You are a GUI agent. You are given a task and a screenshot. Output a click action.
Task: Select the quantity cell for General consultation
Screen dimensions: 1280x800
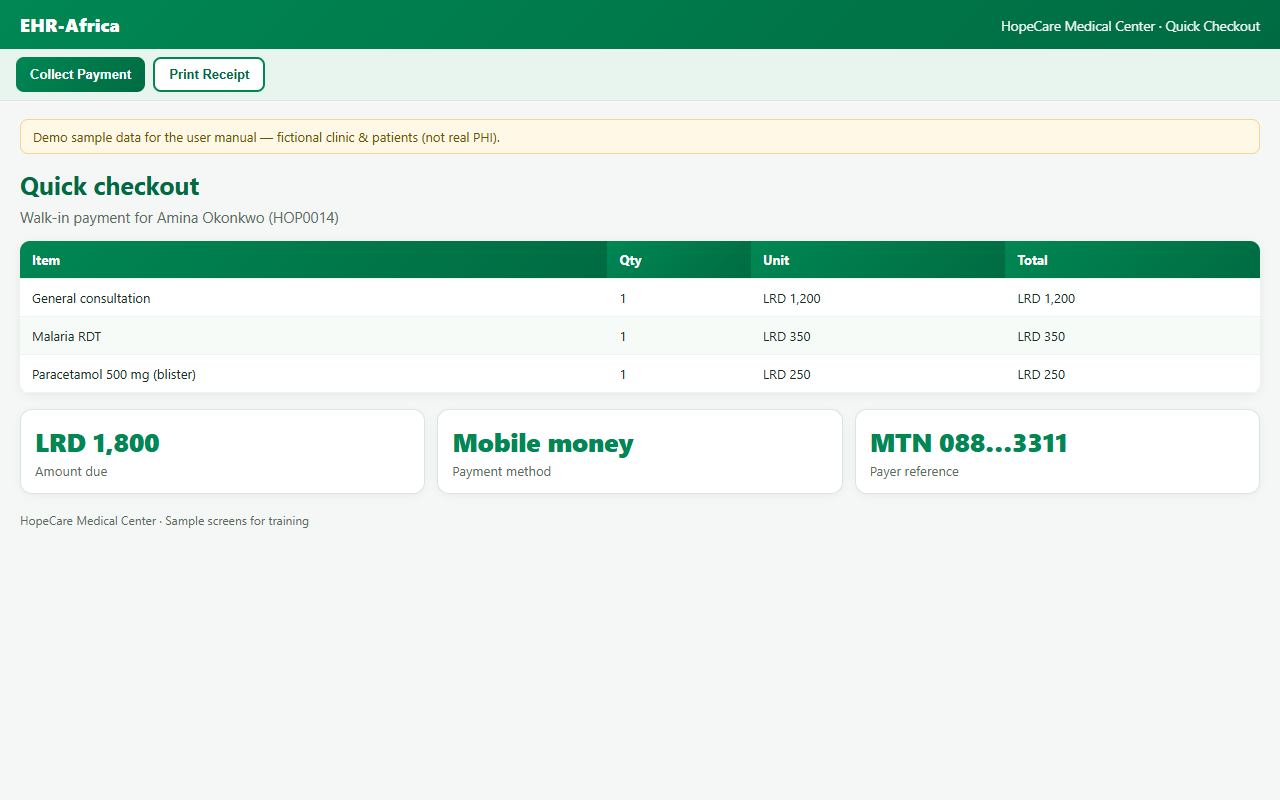point(679,298)
